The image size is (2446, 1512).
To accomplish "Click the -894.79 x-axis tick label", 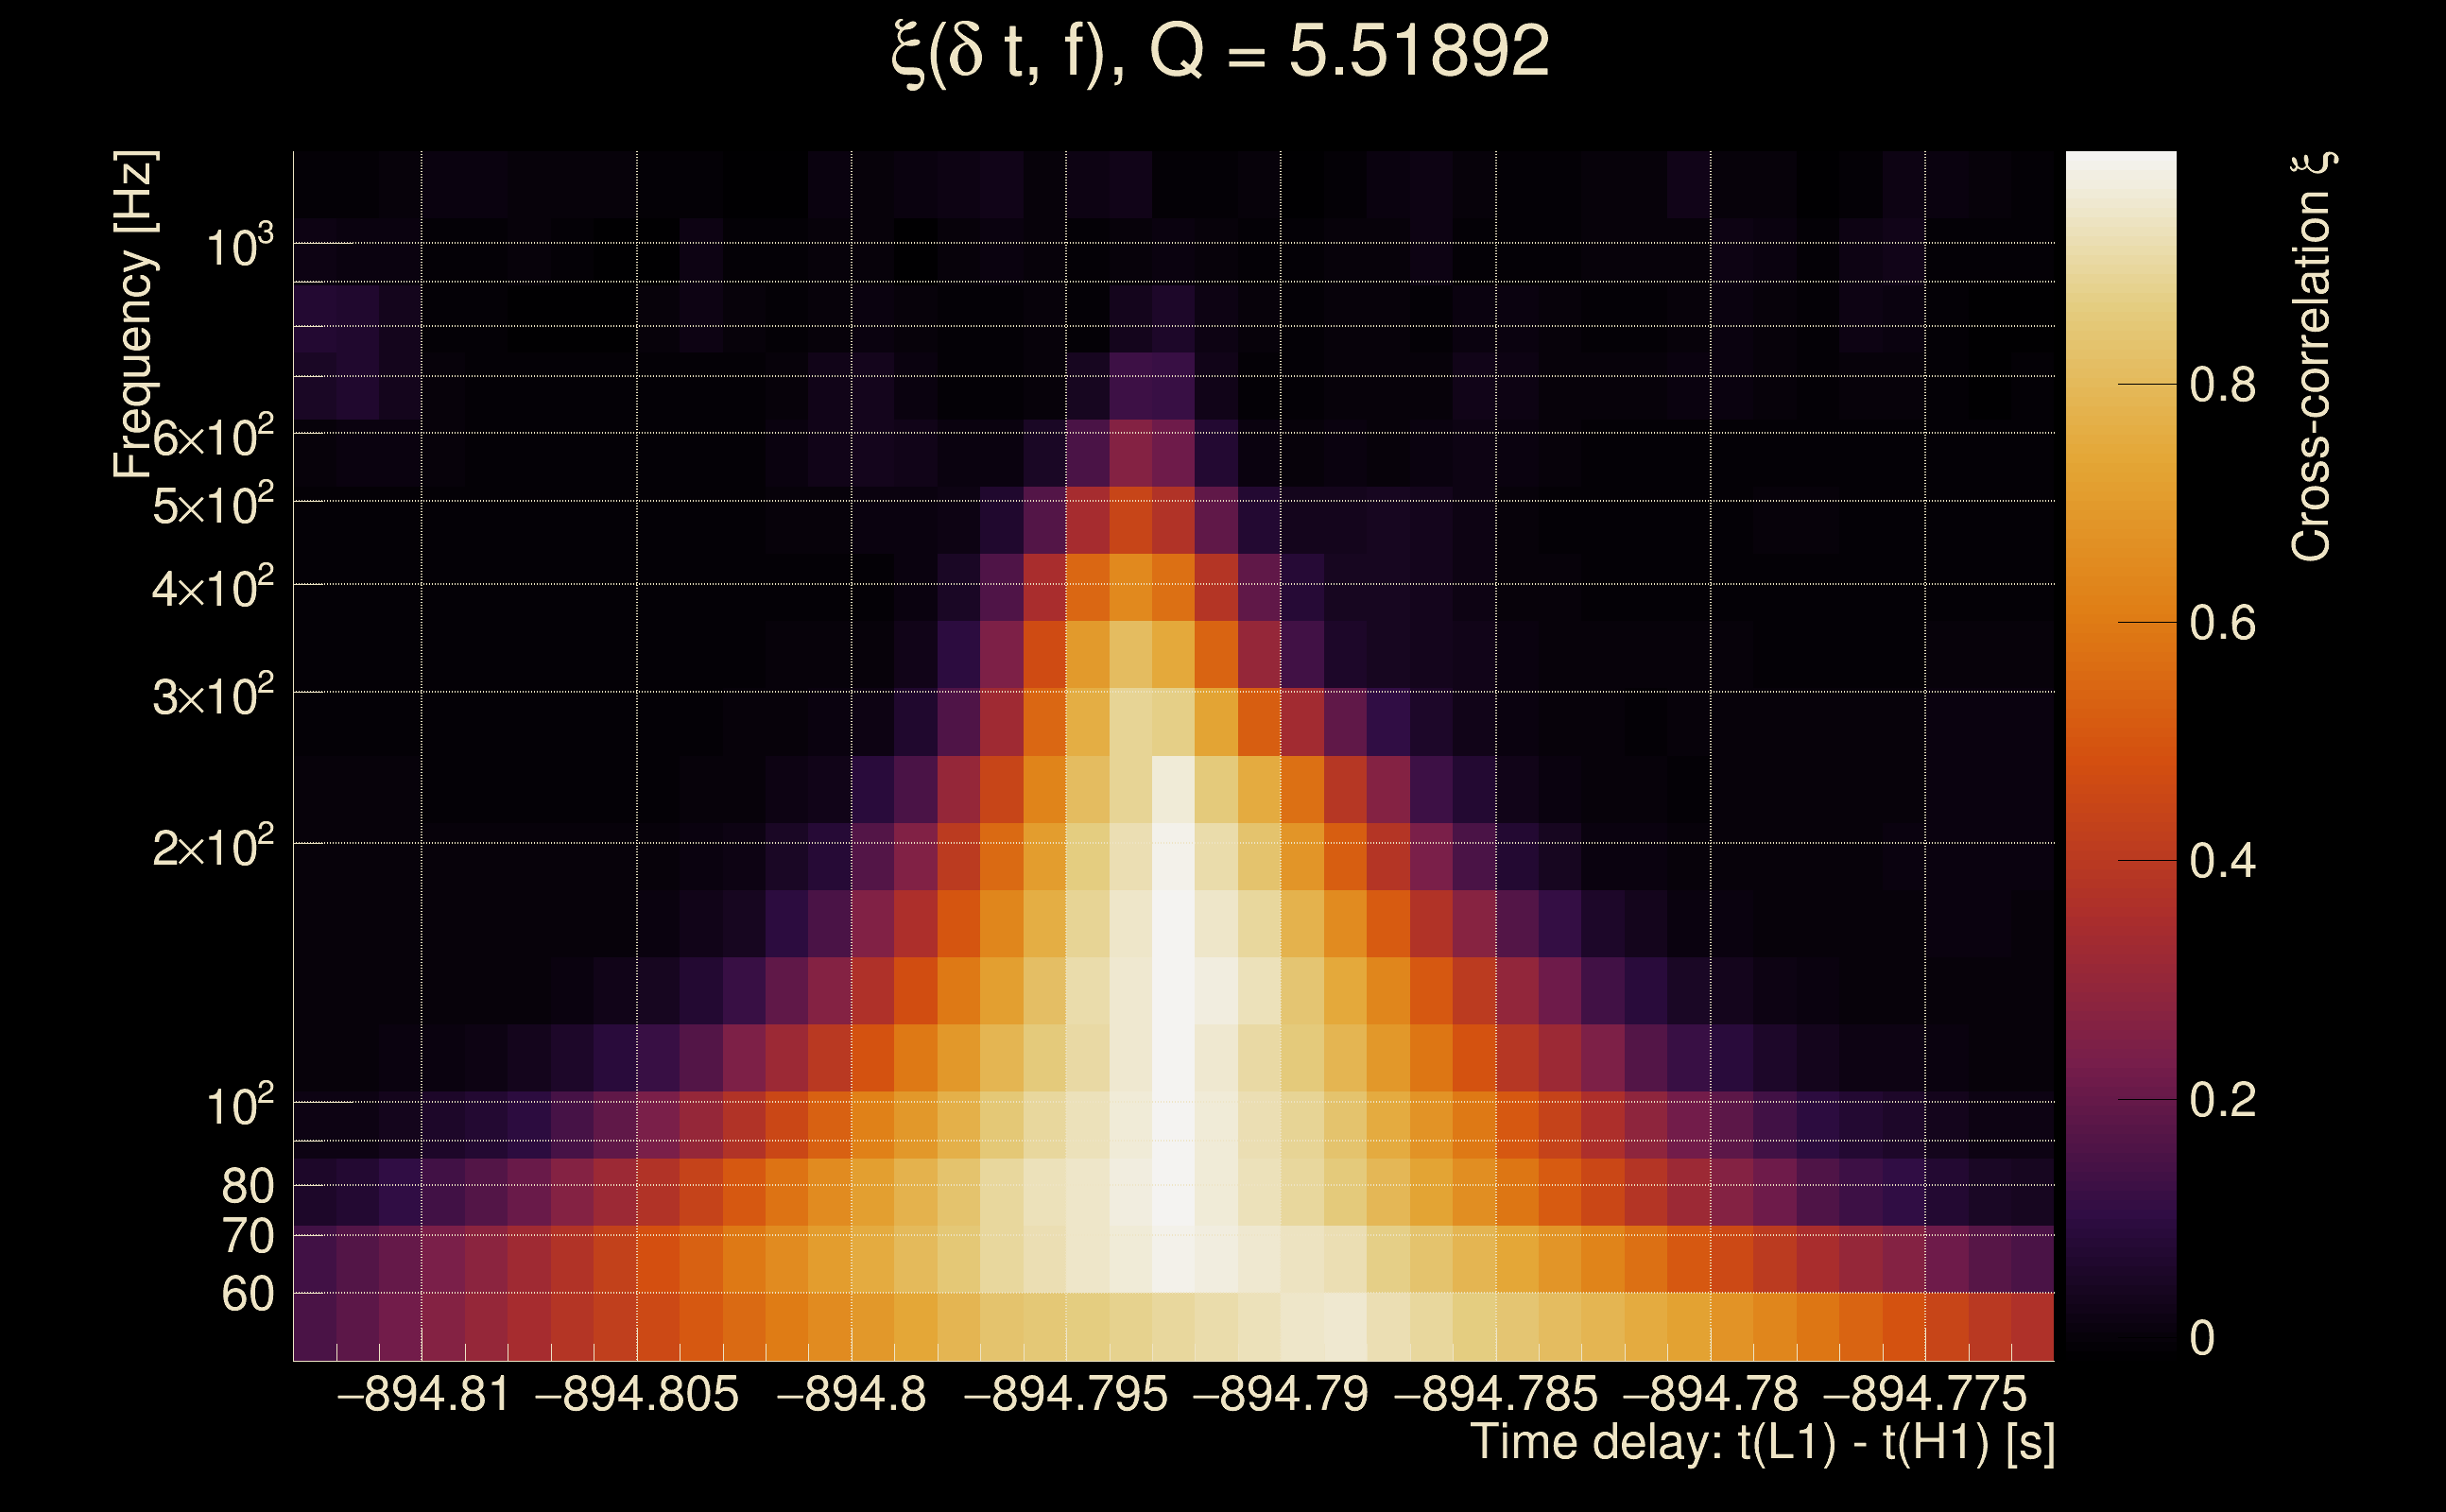I will (1281, 1395).
